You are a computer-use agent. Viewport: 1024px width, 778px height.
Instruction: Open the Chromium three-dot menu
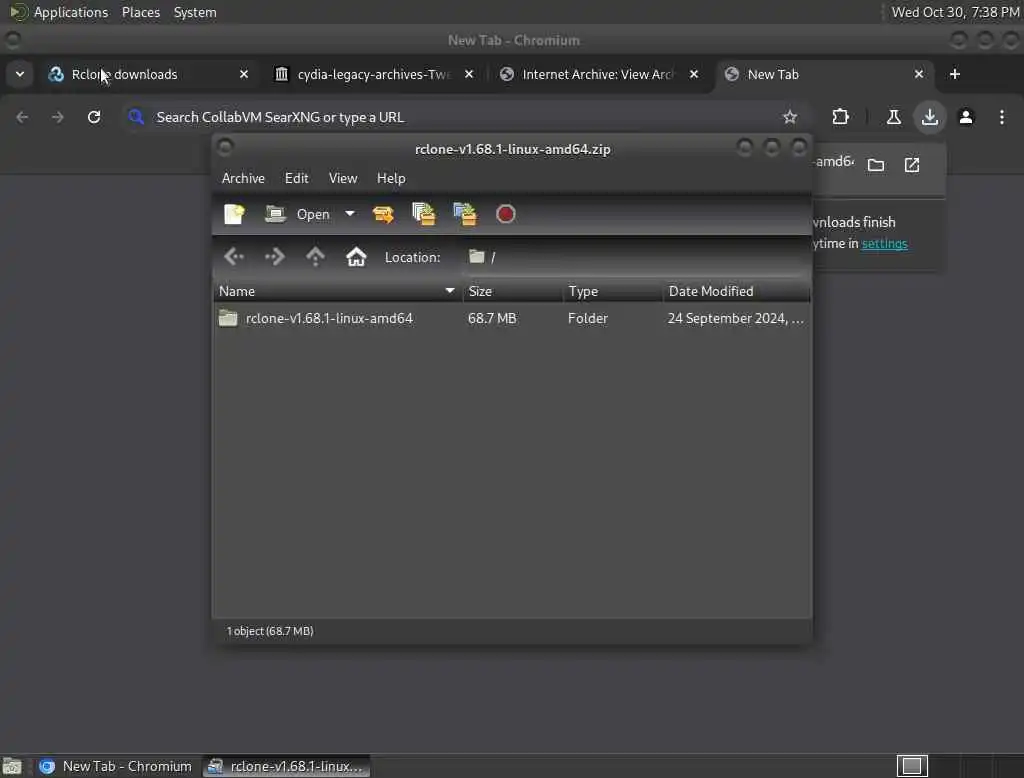(x=1002, y=117)
